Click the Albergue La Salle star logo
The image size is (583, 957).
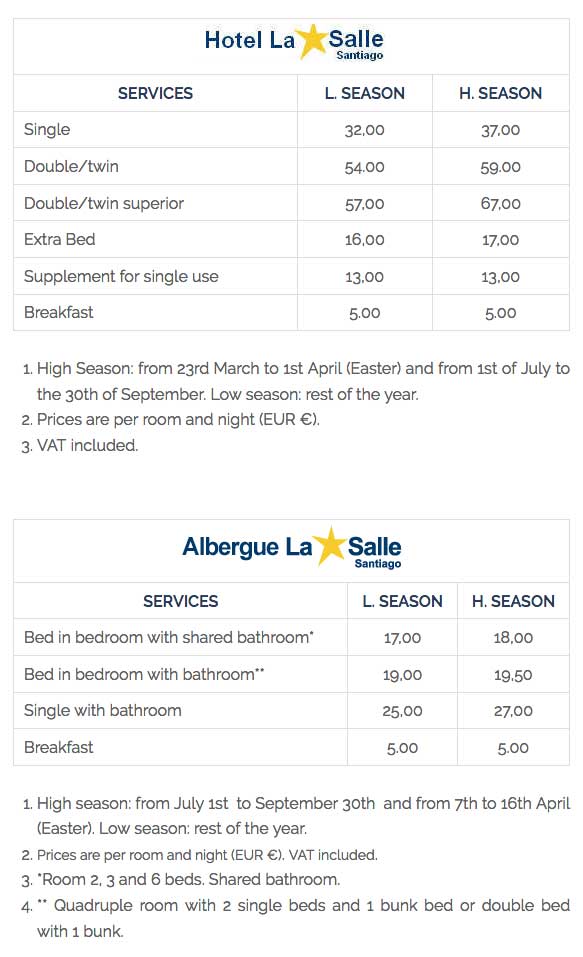pos(292,548)
